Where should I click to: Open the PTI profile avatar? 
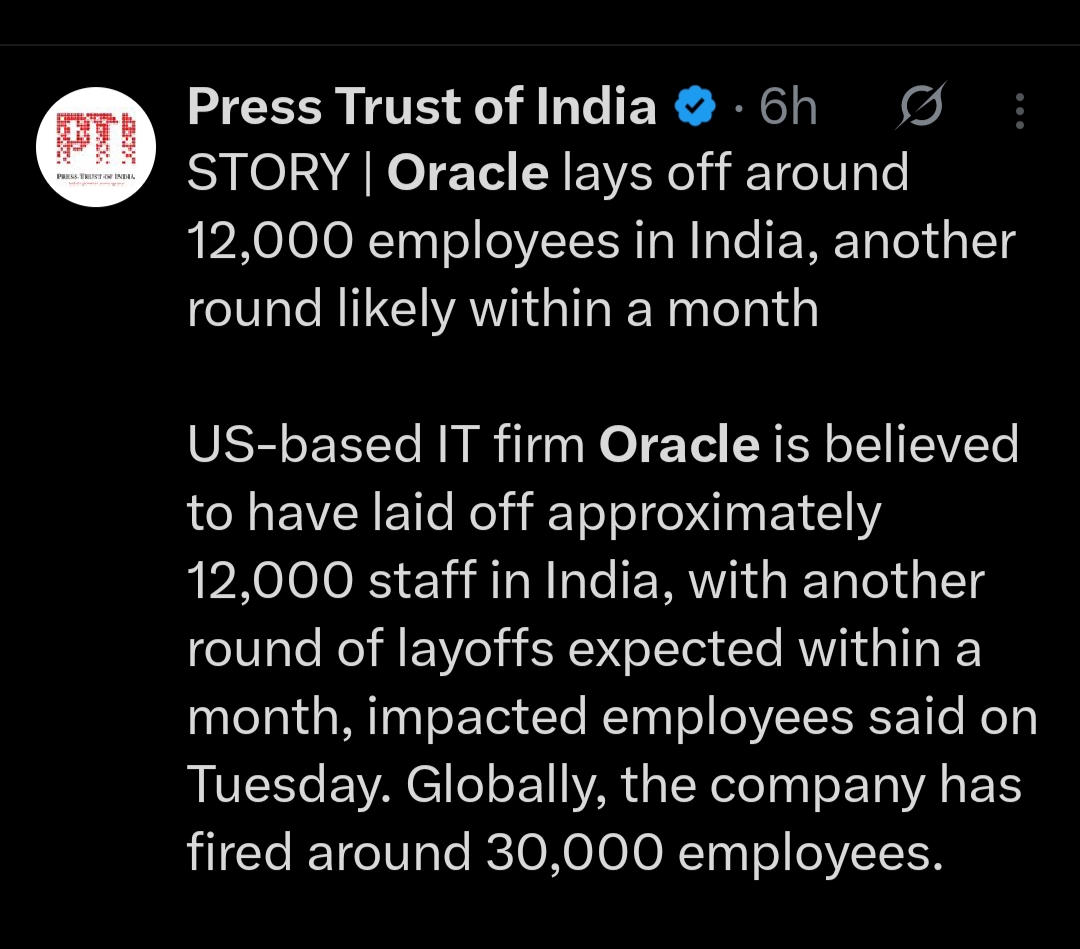pos(96,147)
